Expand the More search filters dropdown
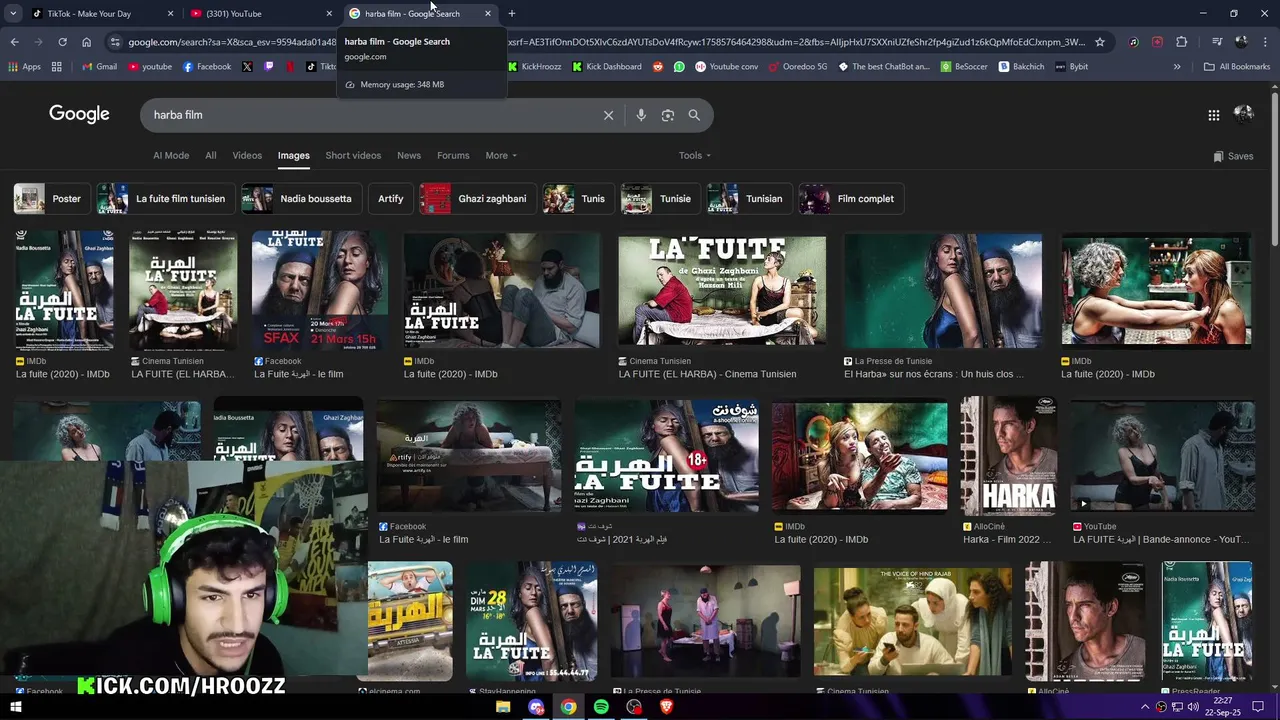This screenshot has height=720, width=1280. (x=501, y=155)
